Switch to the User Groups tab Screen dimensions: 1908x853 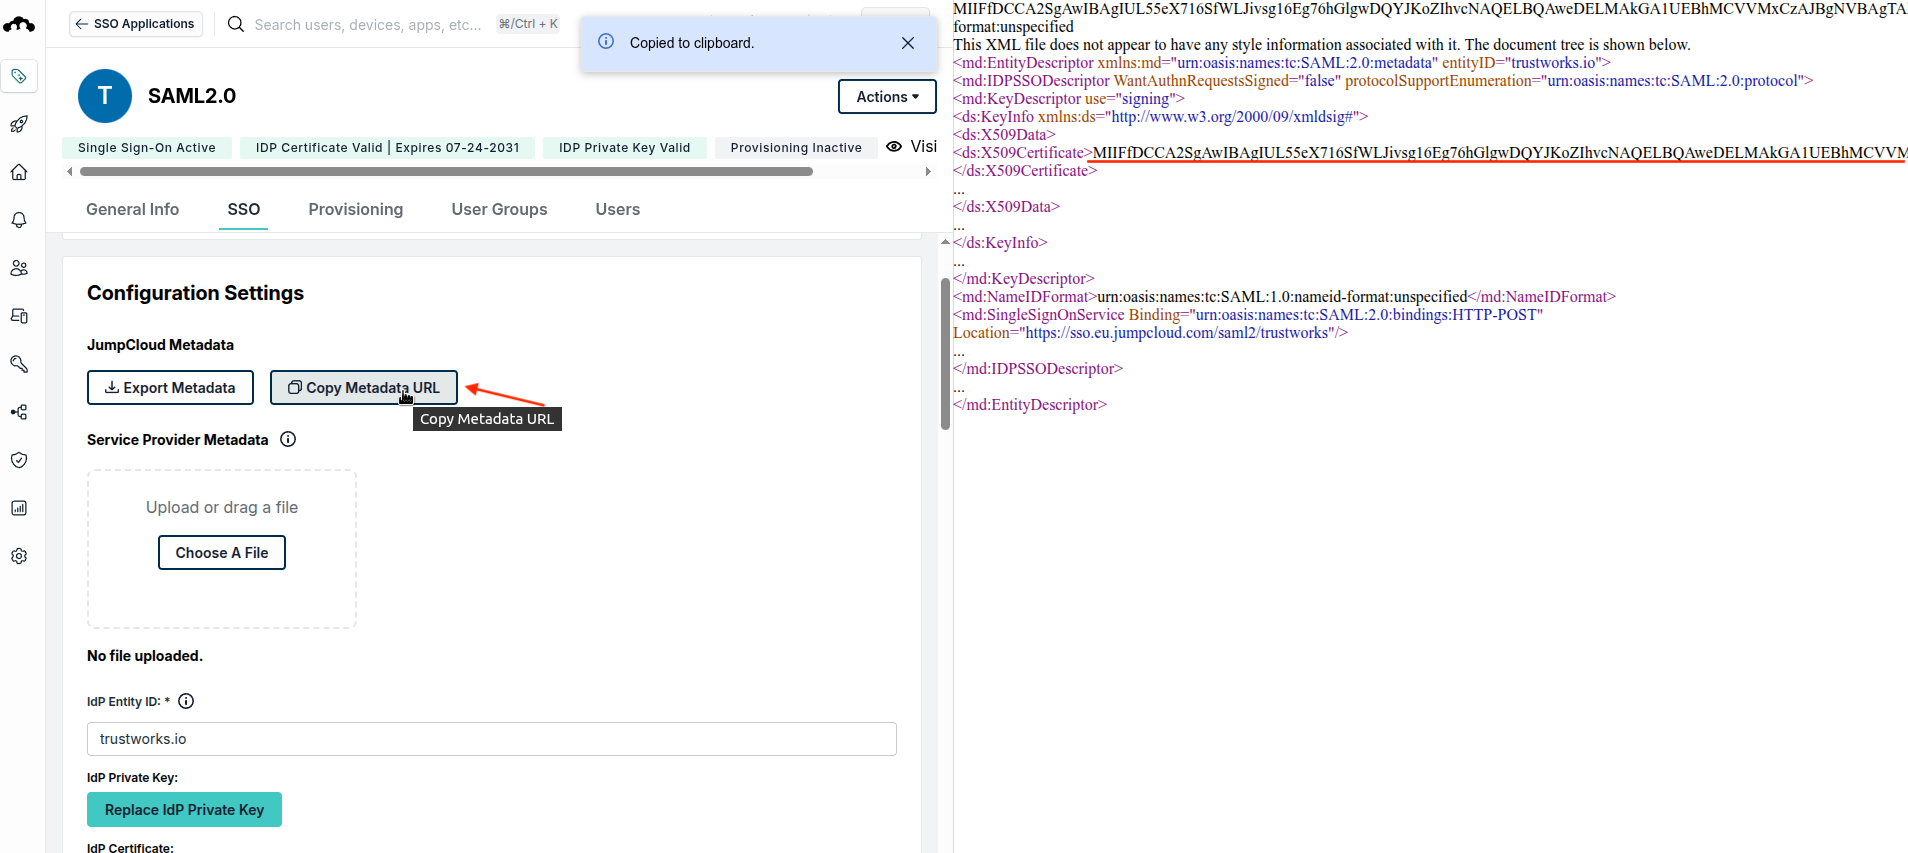tap(500, 209)
